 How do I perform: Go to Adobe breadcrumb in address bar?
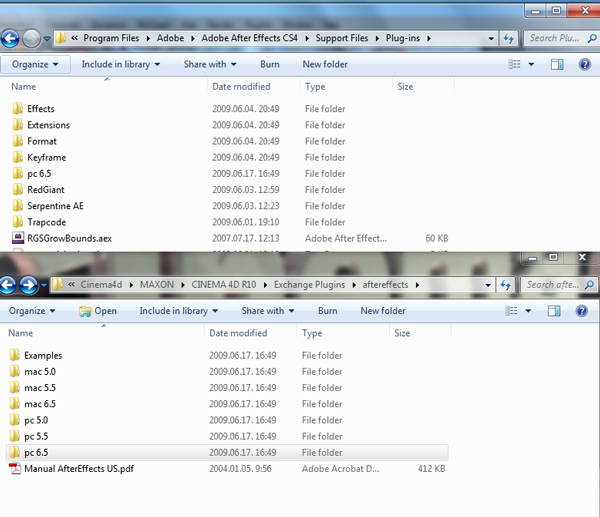[170, 38]
